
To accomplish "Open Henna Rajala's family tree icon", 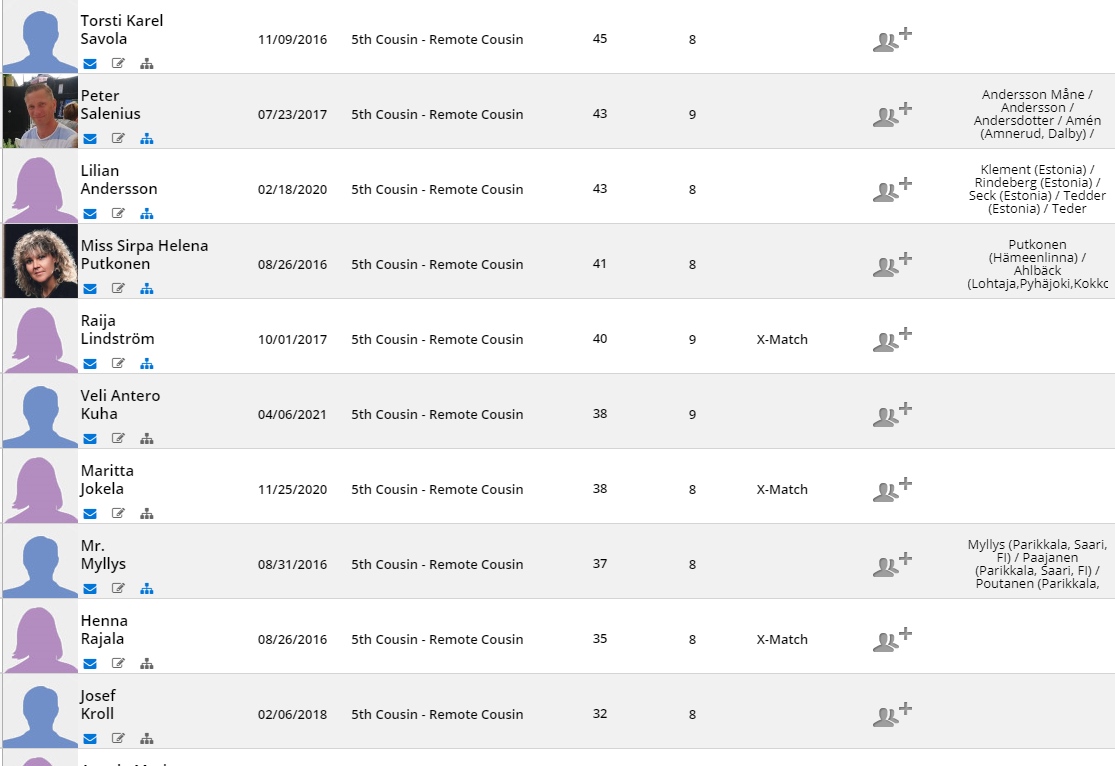I will [x=146, y=664].
